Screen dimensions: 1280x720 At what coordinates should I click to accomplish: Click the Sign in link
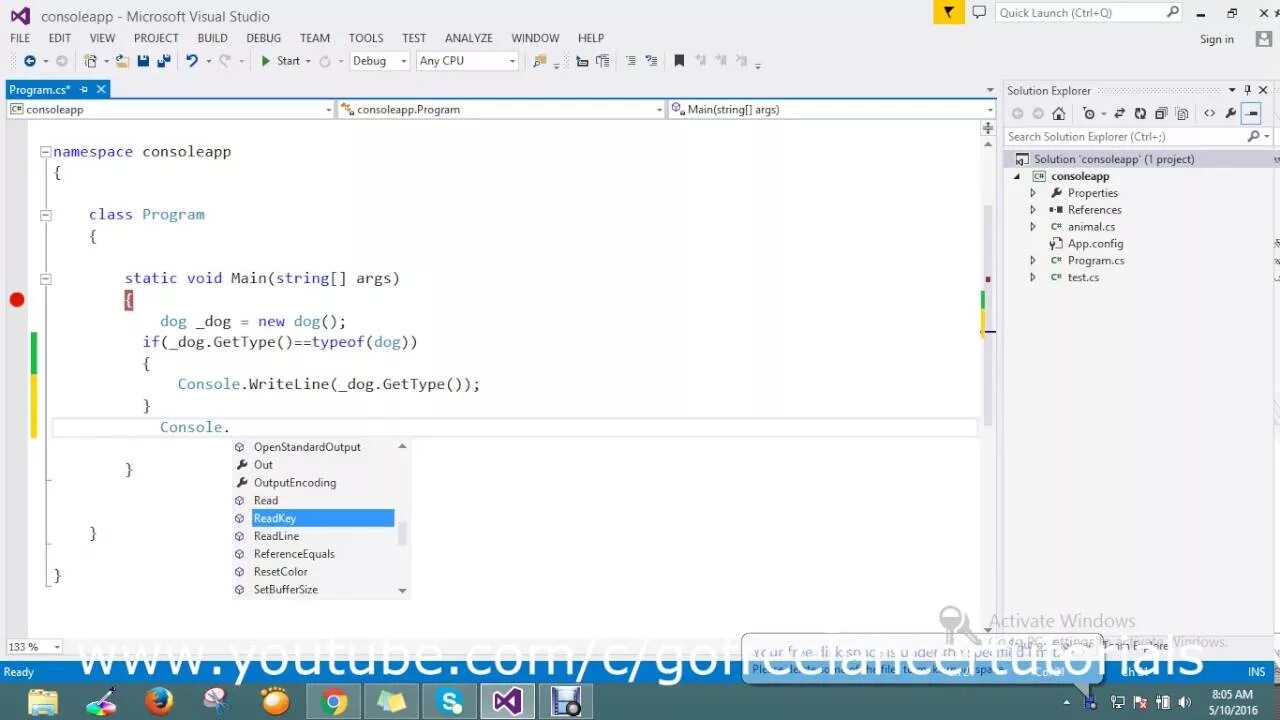coord(1216,39)
